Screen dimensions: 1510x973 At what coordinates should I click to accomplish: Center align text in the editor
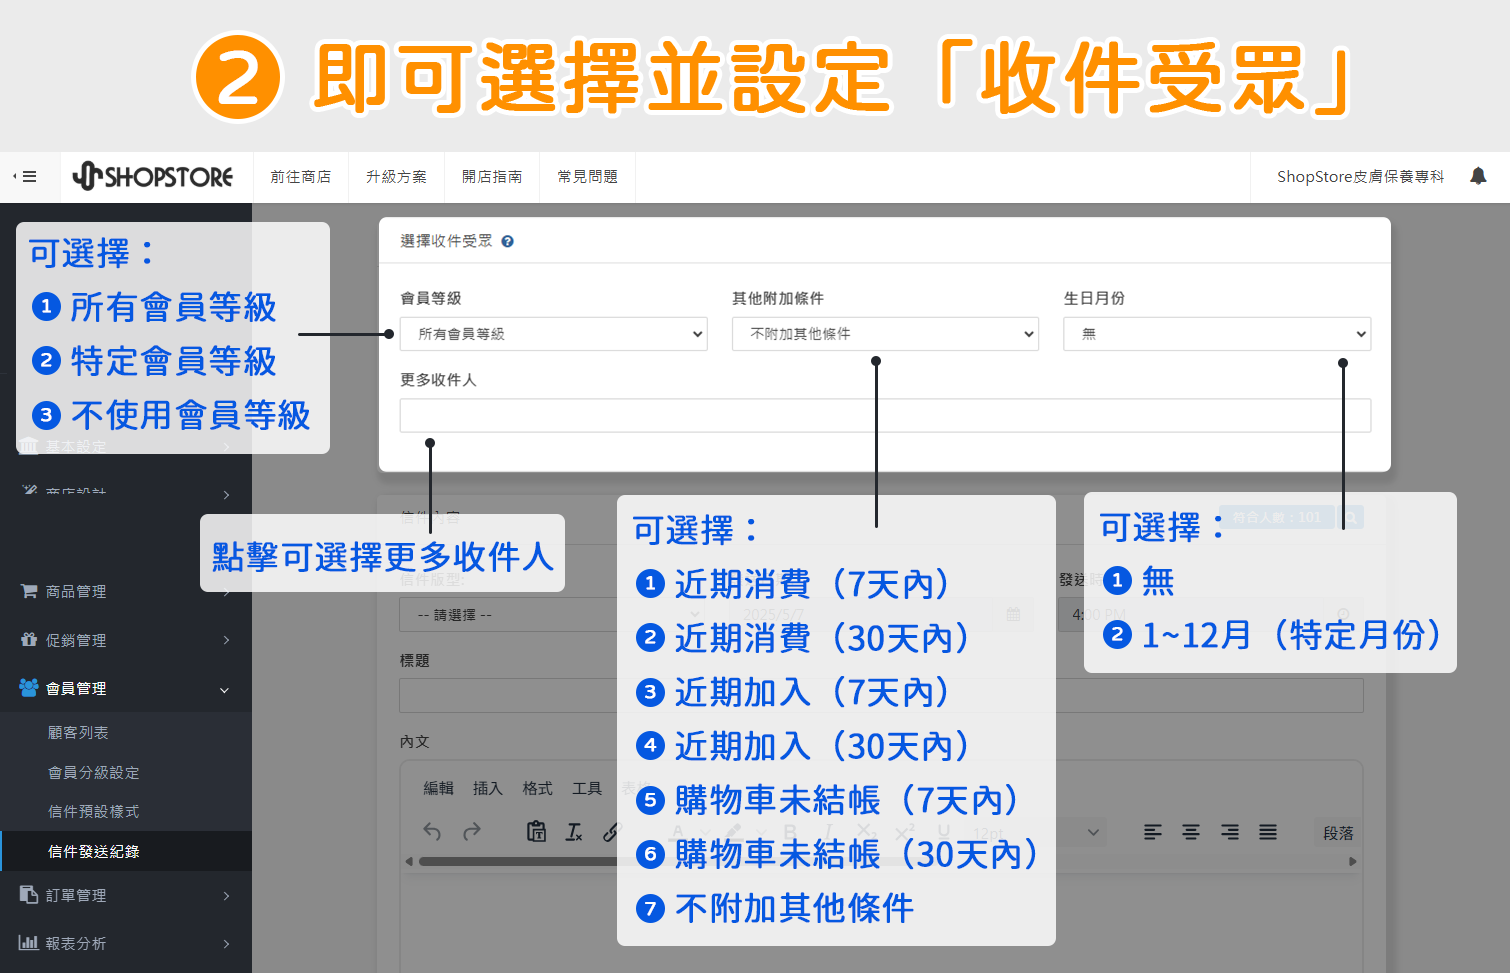click(x=1191, y=832)
